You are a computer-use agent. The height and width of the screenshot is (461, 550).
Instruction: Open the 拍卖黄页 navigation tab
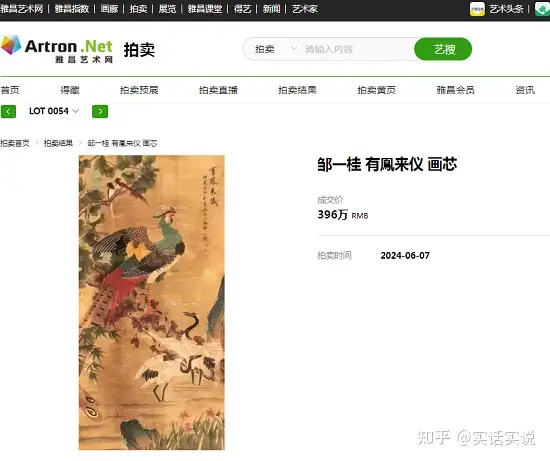(376, 90)
